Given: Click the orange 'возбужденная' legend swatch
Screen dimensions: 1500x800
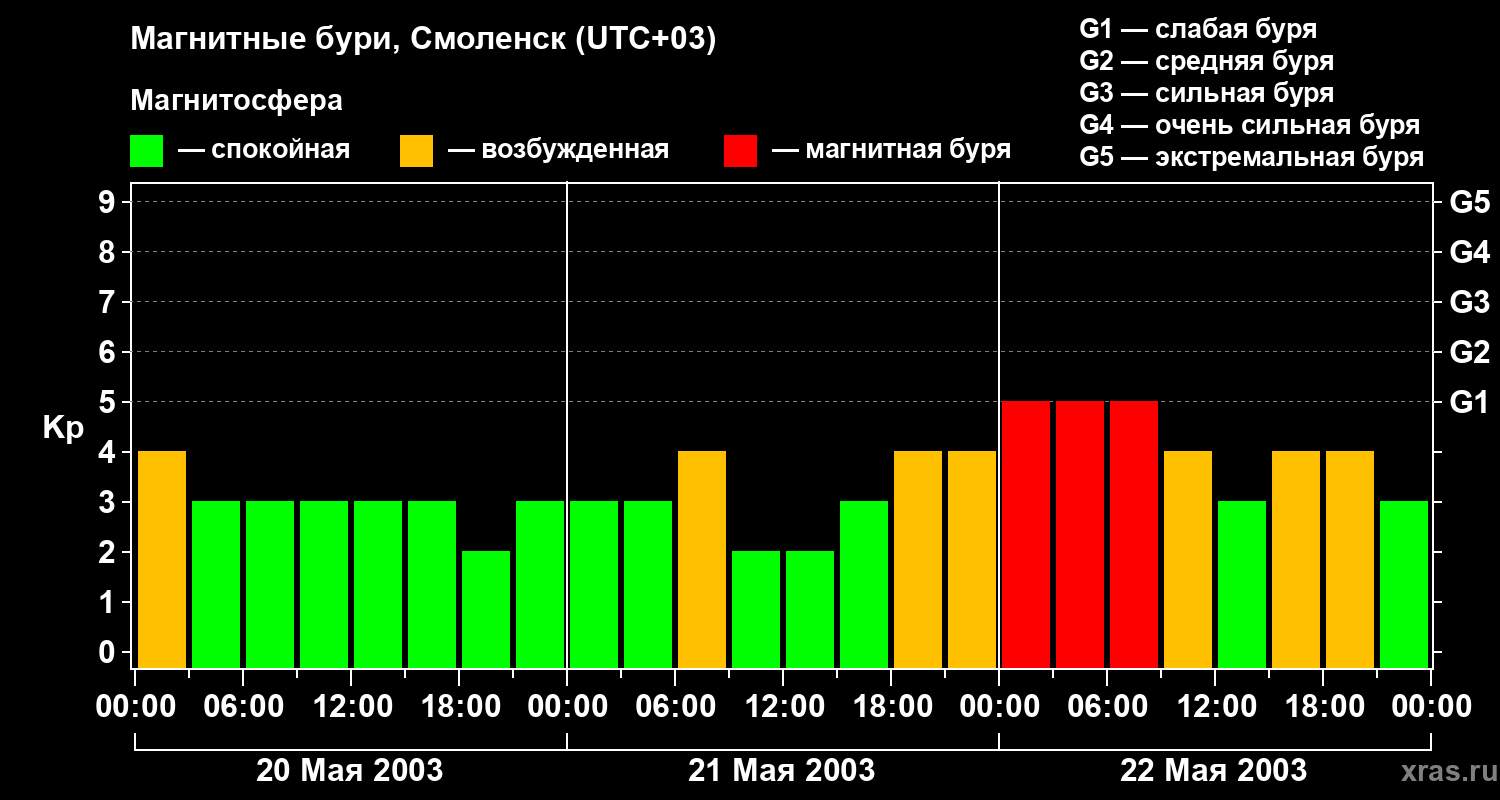Looking at the screenshot, I should [416, 151].
